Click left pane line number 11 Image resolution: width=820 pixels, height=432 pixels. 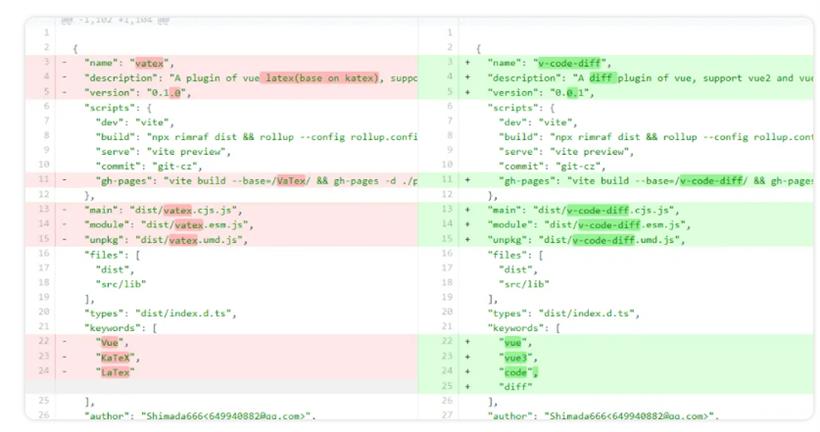tap(44, 179)
